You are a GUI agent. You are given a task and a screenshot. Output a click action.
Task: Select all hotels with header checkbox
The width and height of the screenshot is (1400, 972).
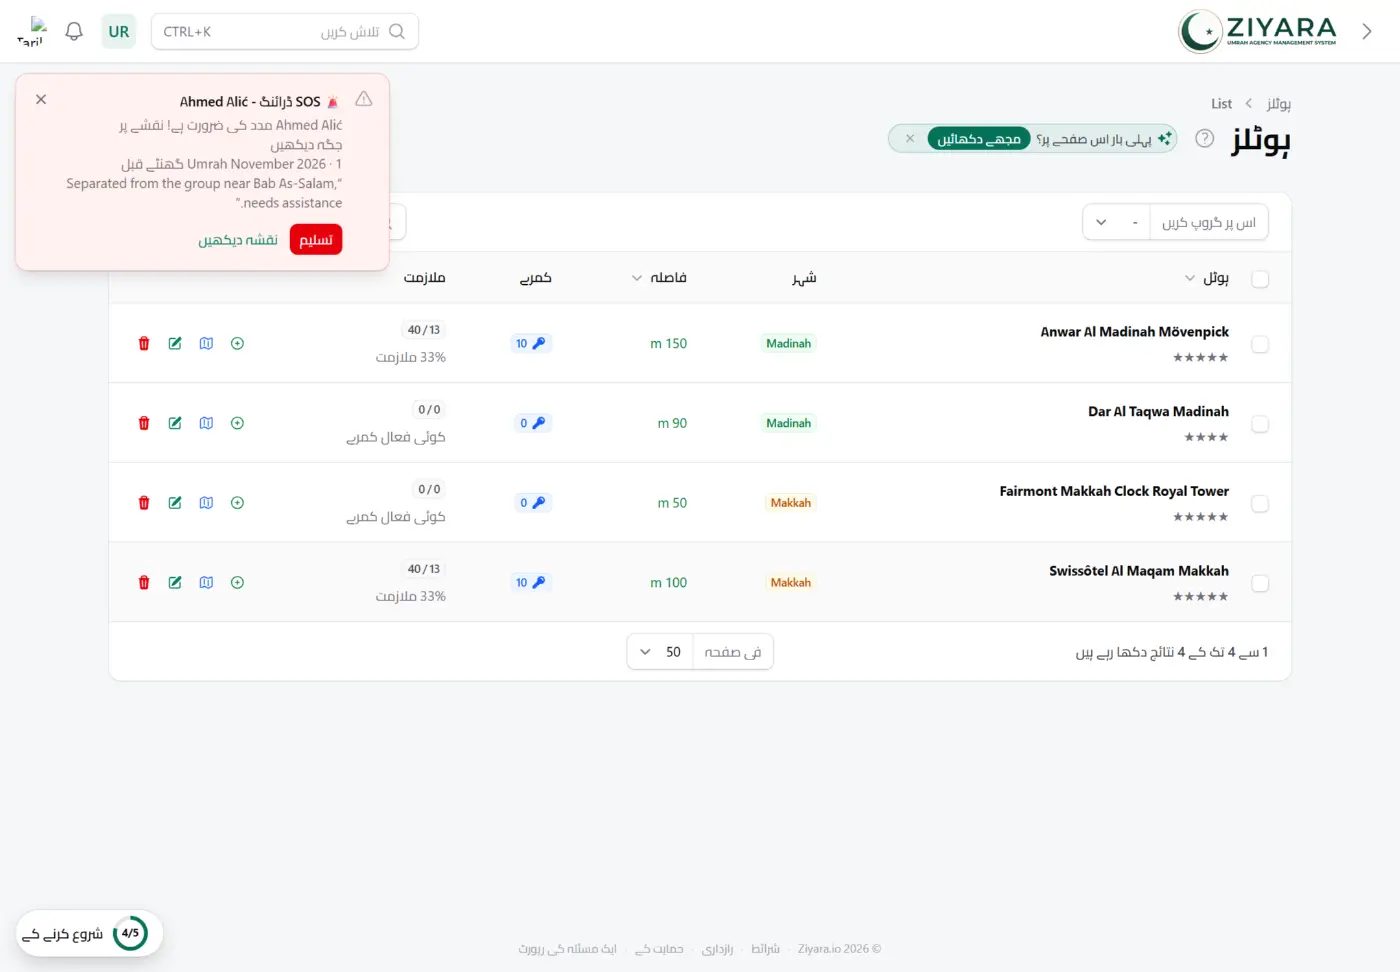click(x=1260, y=279)
